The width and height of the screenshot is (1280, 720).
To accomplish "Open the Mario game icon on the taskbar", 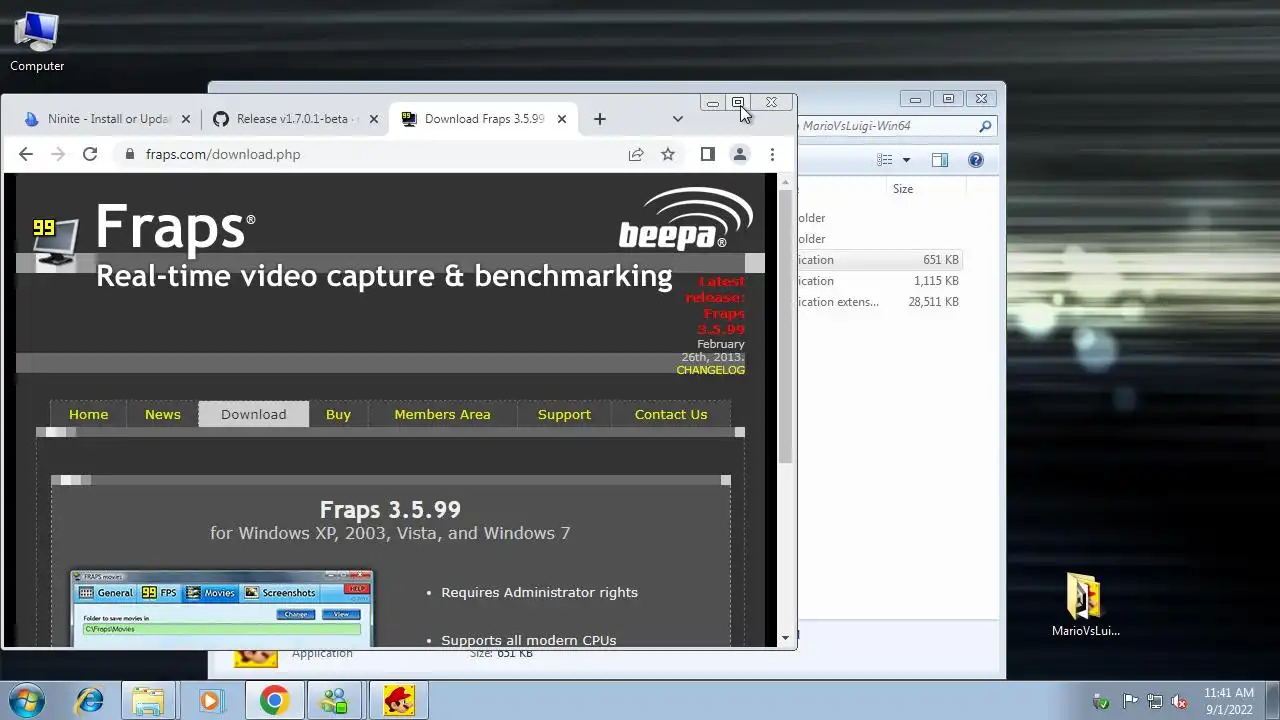I will click(398, 700).
